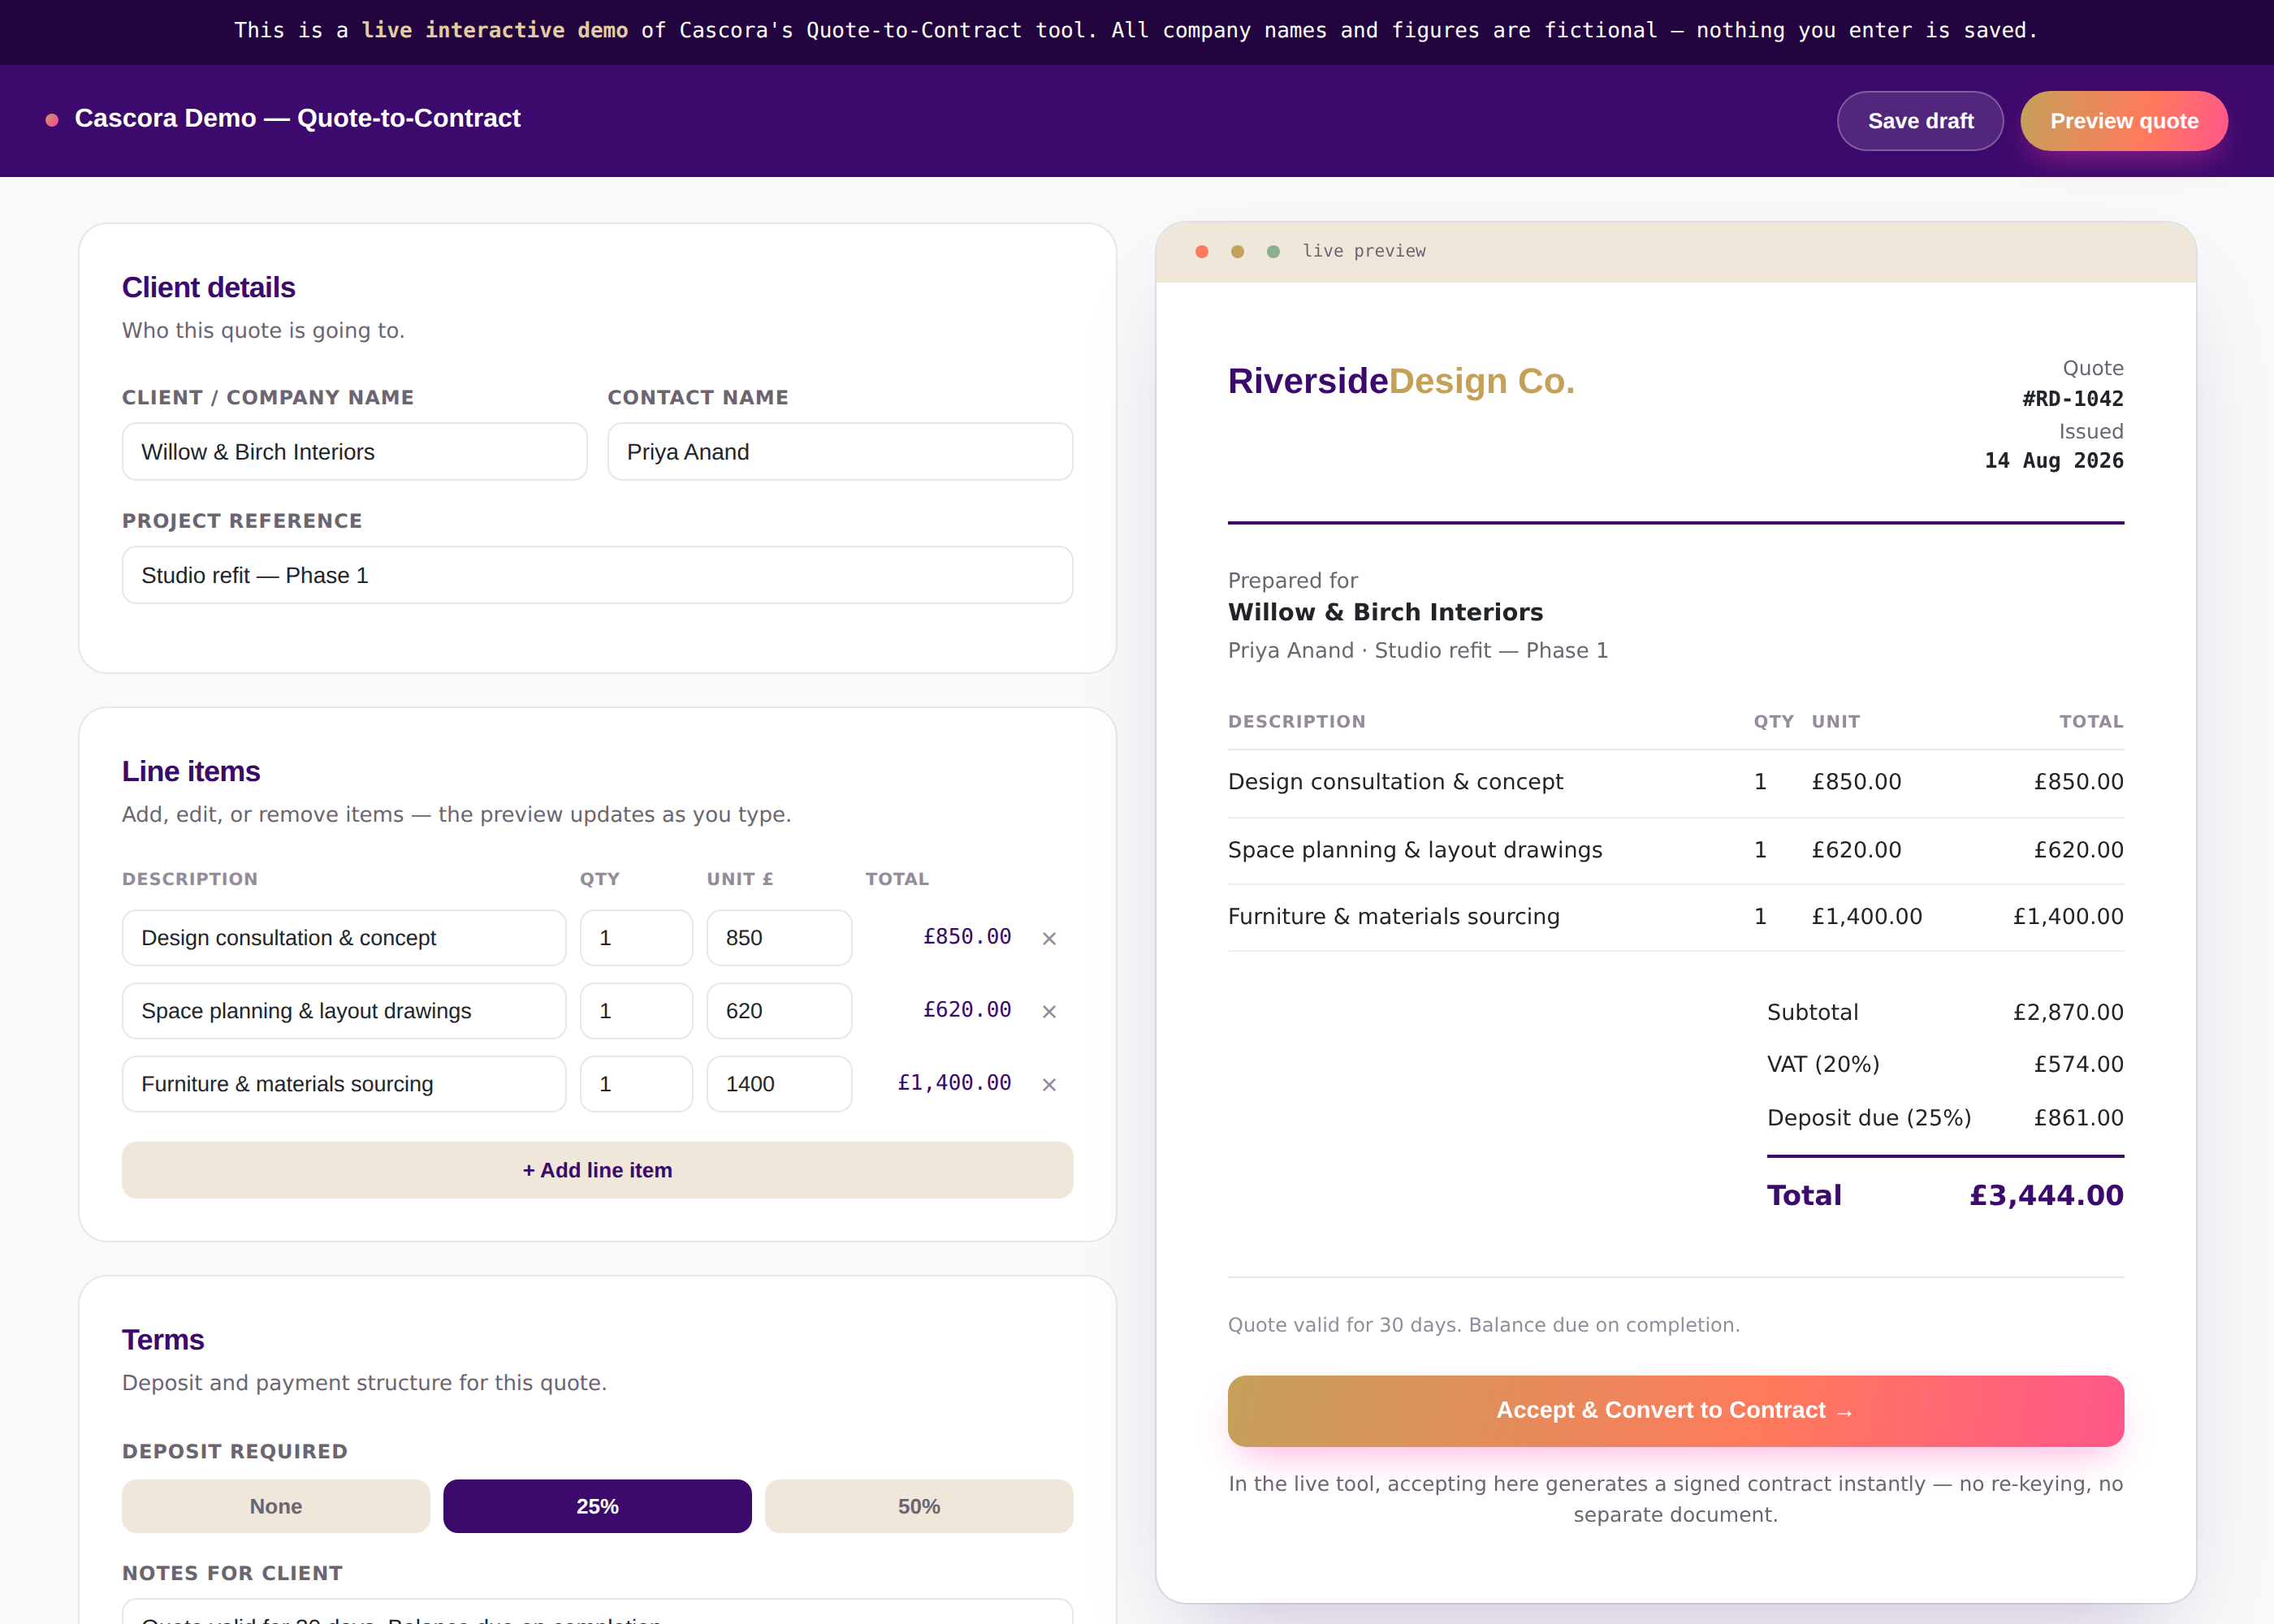Image resolution: width=2274 pixels, height=1624 pixels.
Task: Edit unit price 620
Action: click(779, 1011)
